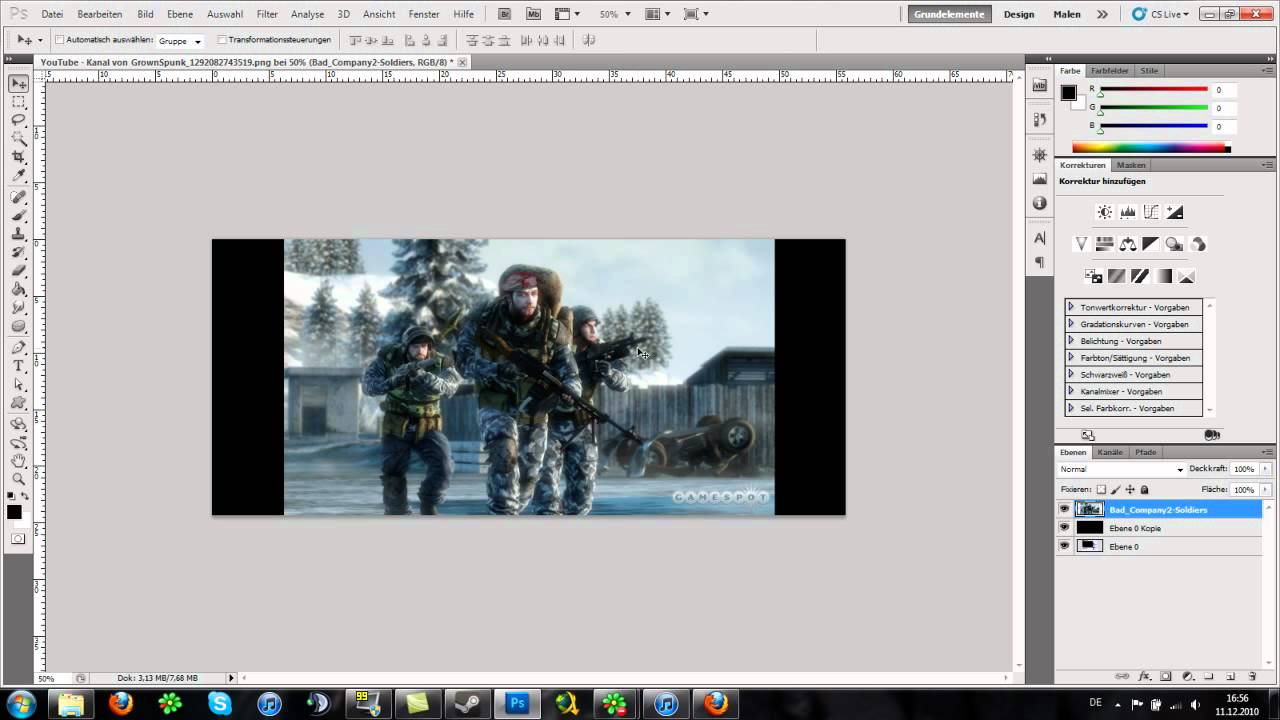
Task: Click the color spectrum ramp
Action: [1149, 148]
